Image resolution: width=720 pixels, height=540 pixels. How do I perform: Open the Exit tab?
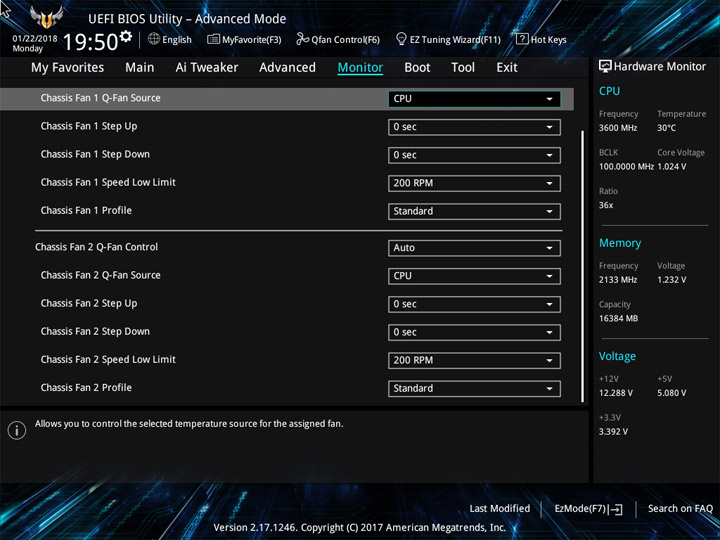point(507,68)
